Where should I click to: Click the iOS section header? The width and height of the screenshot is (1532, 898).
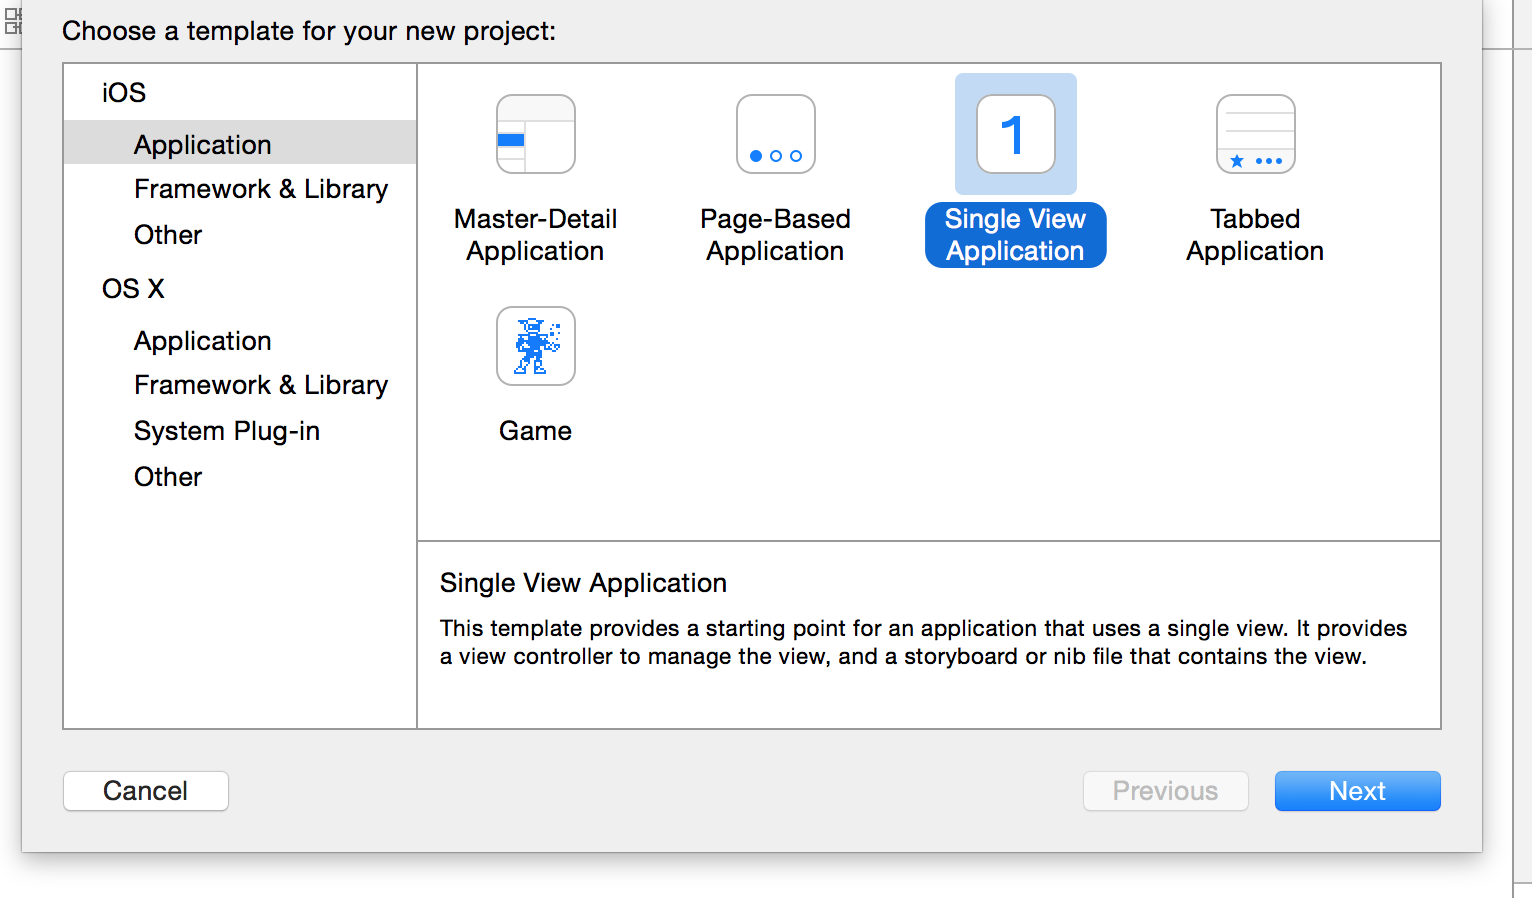pos(124,93)
